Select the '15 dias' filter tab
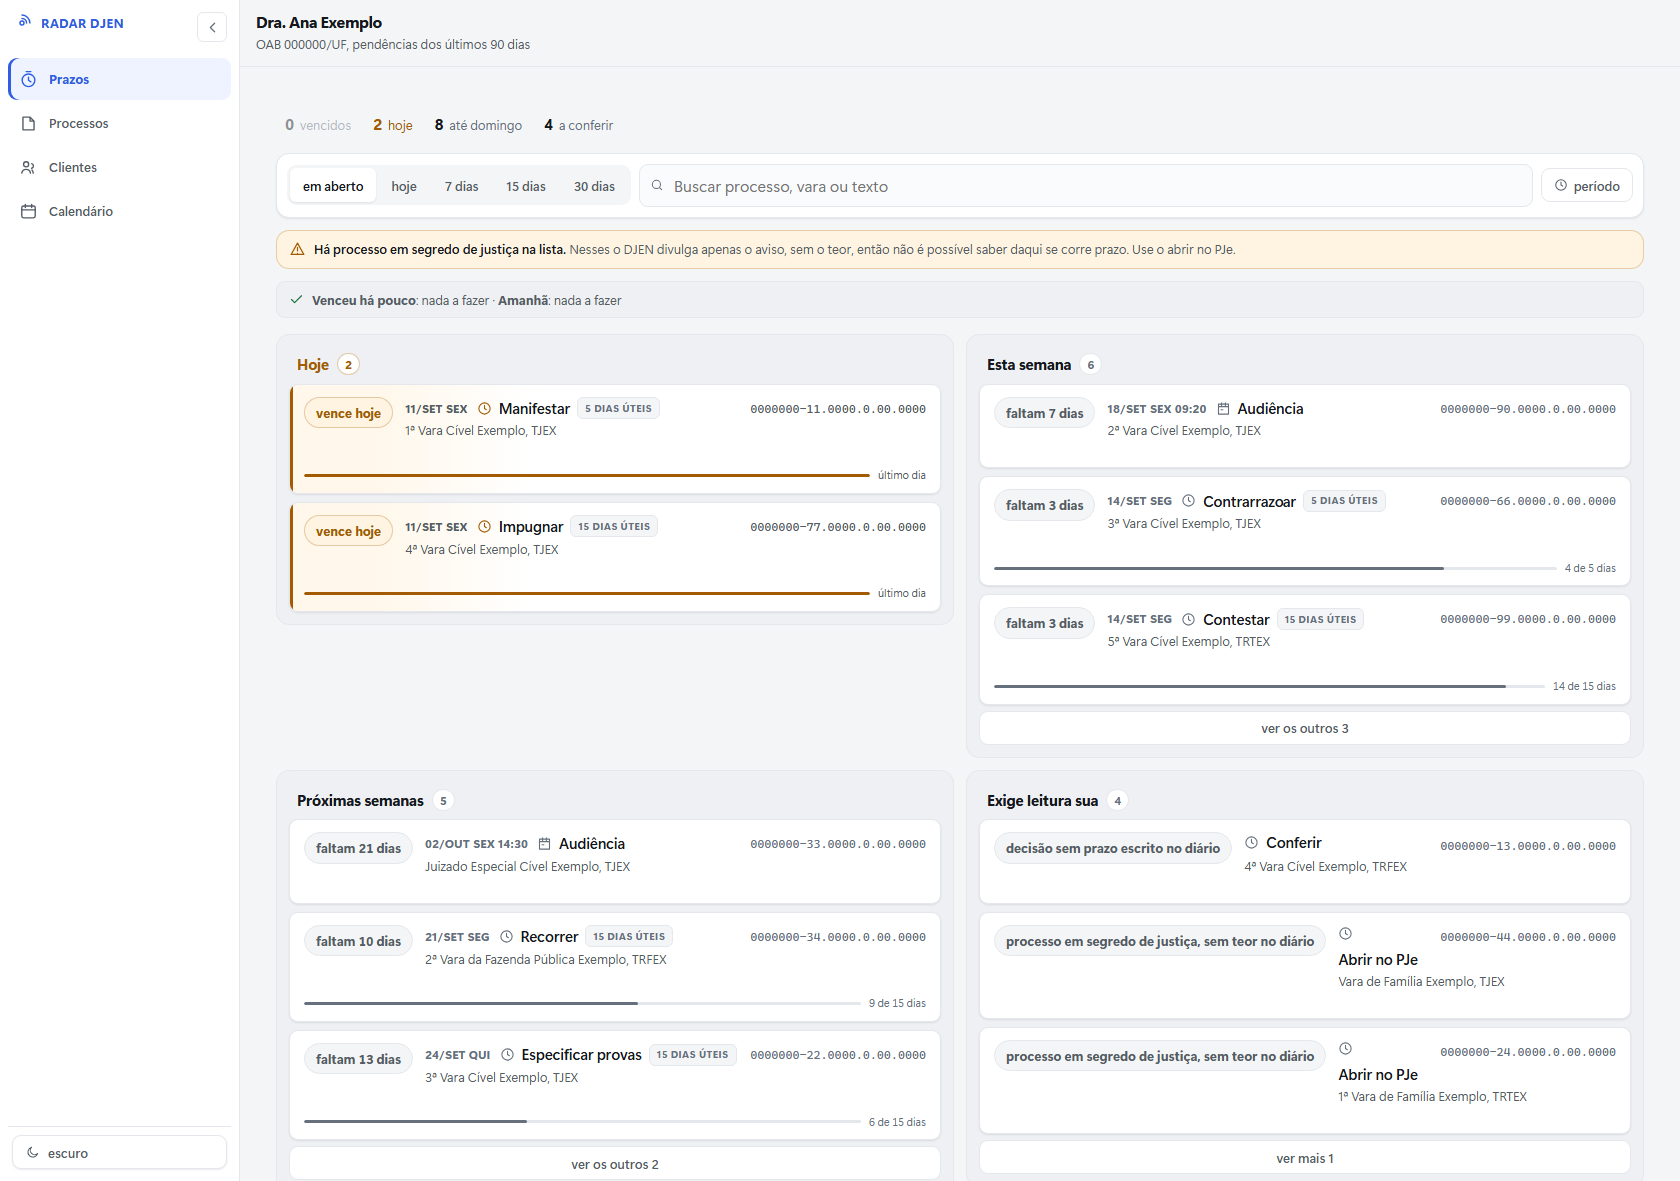Screen dimensions: 1680x1181 (x=526, y=186)
